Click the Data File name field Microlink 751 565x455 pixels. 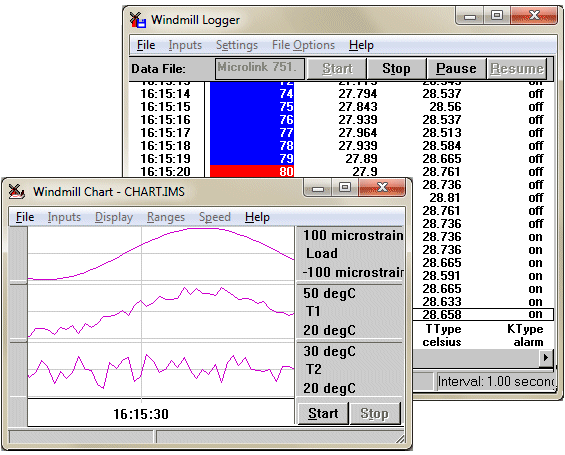pyautogui.click(x=260, y=68)
